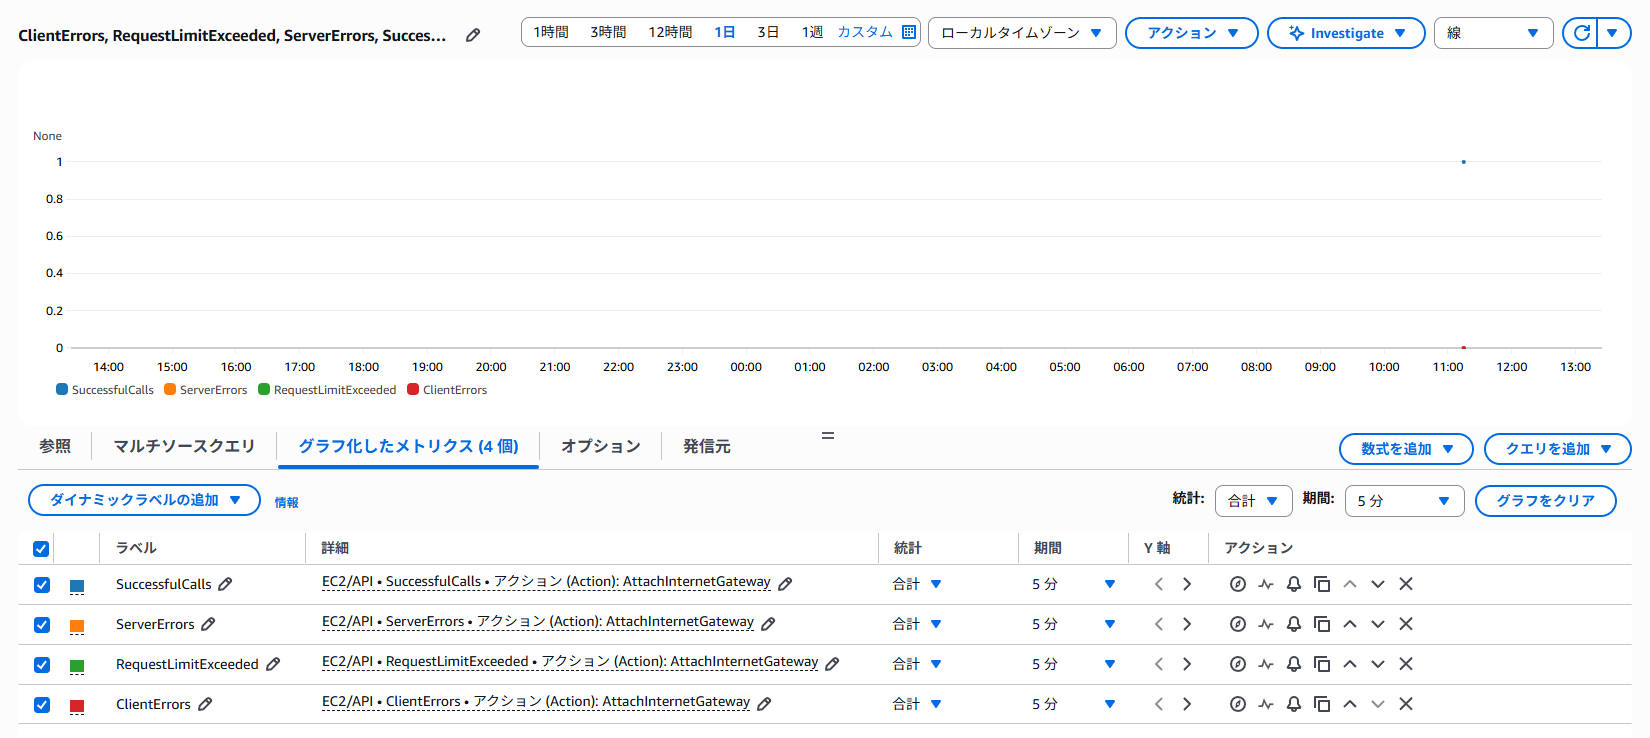Open the 期間 dropdown in ClientErrors row

pyautogui.click(x=1073, y=704)
